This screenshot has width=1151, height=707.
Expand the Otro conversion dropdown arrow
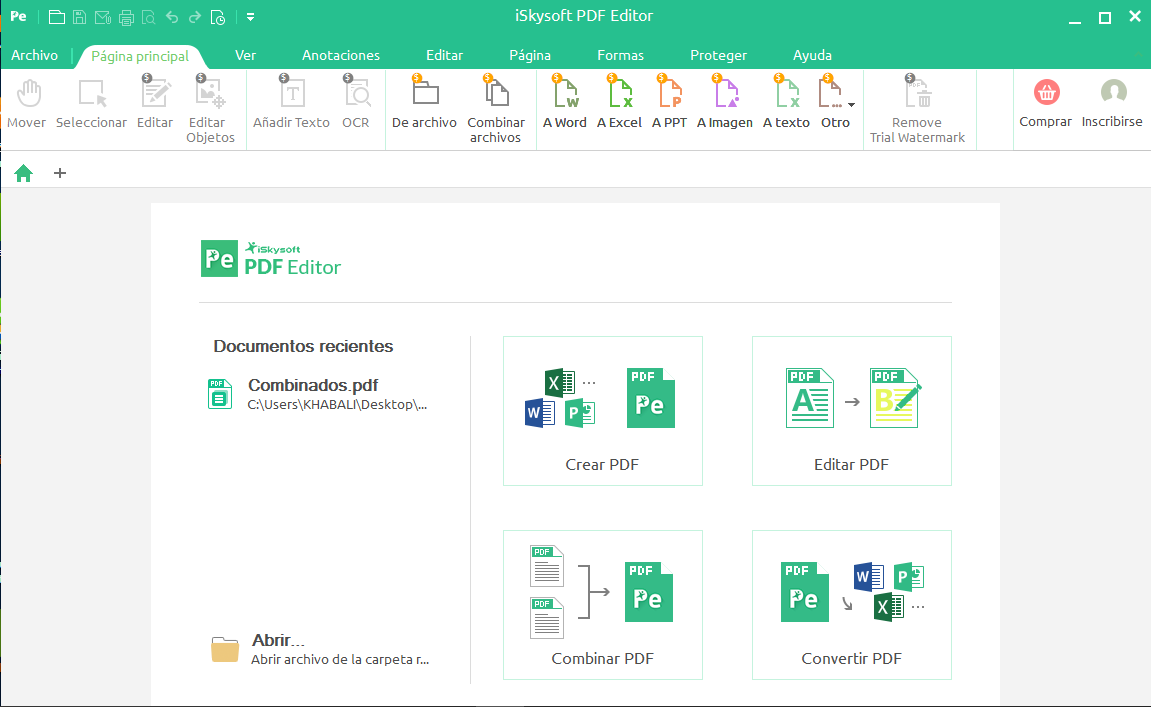(x=851, y=104)
